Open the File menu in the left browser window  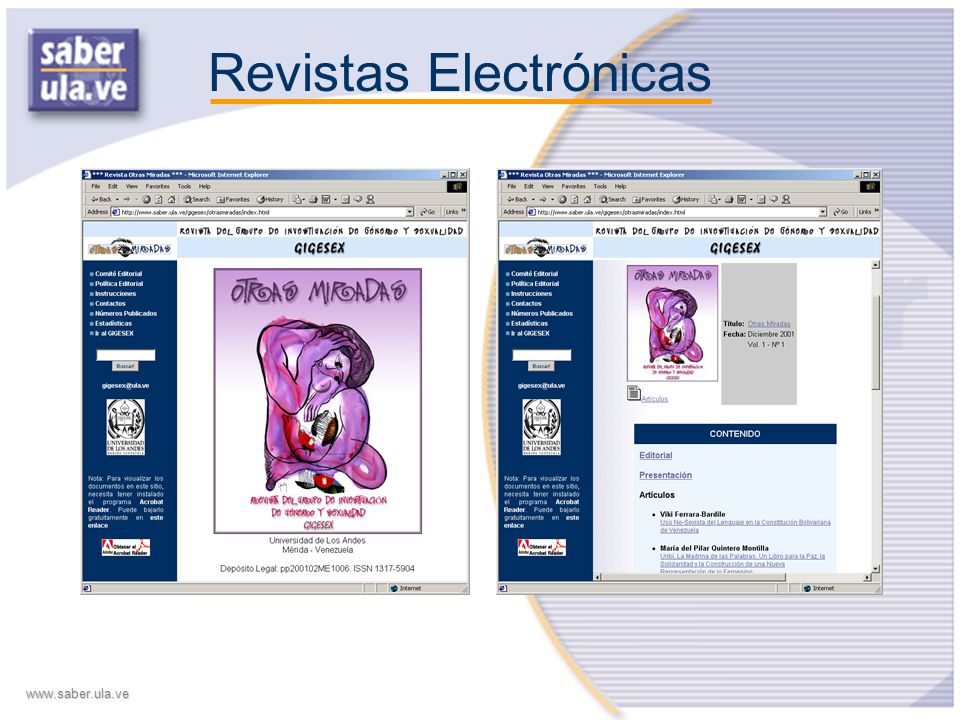pos(96,186)
